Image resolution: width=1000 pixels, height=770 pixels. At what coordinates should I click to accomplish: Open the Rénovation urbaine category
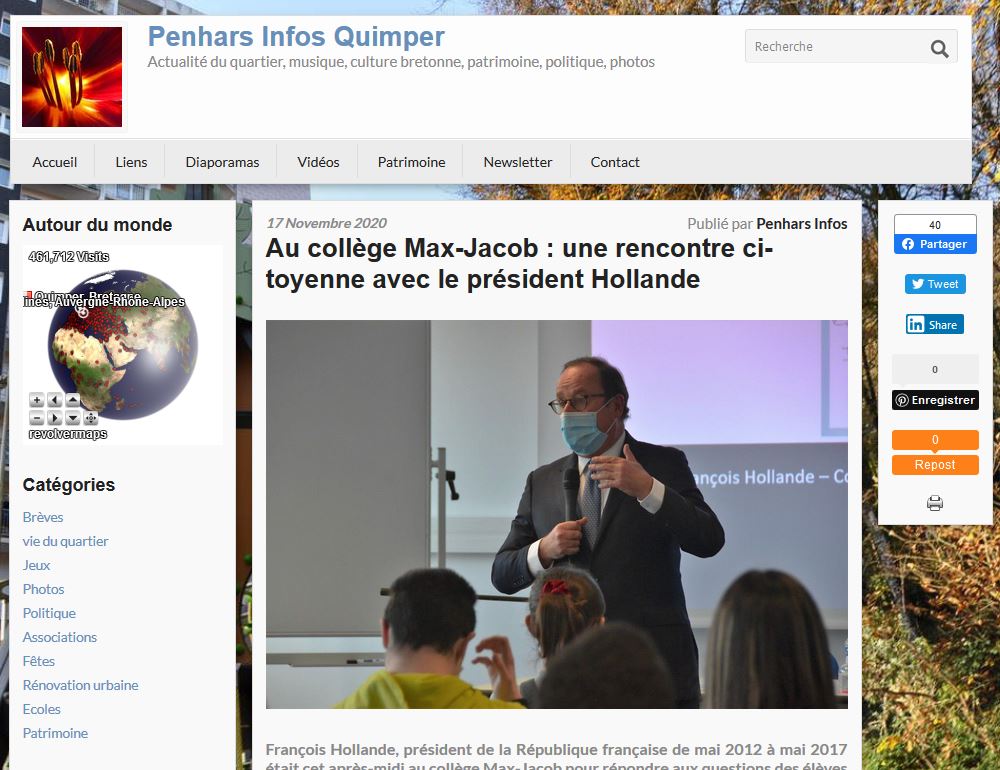coord(80,685)
